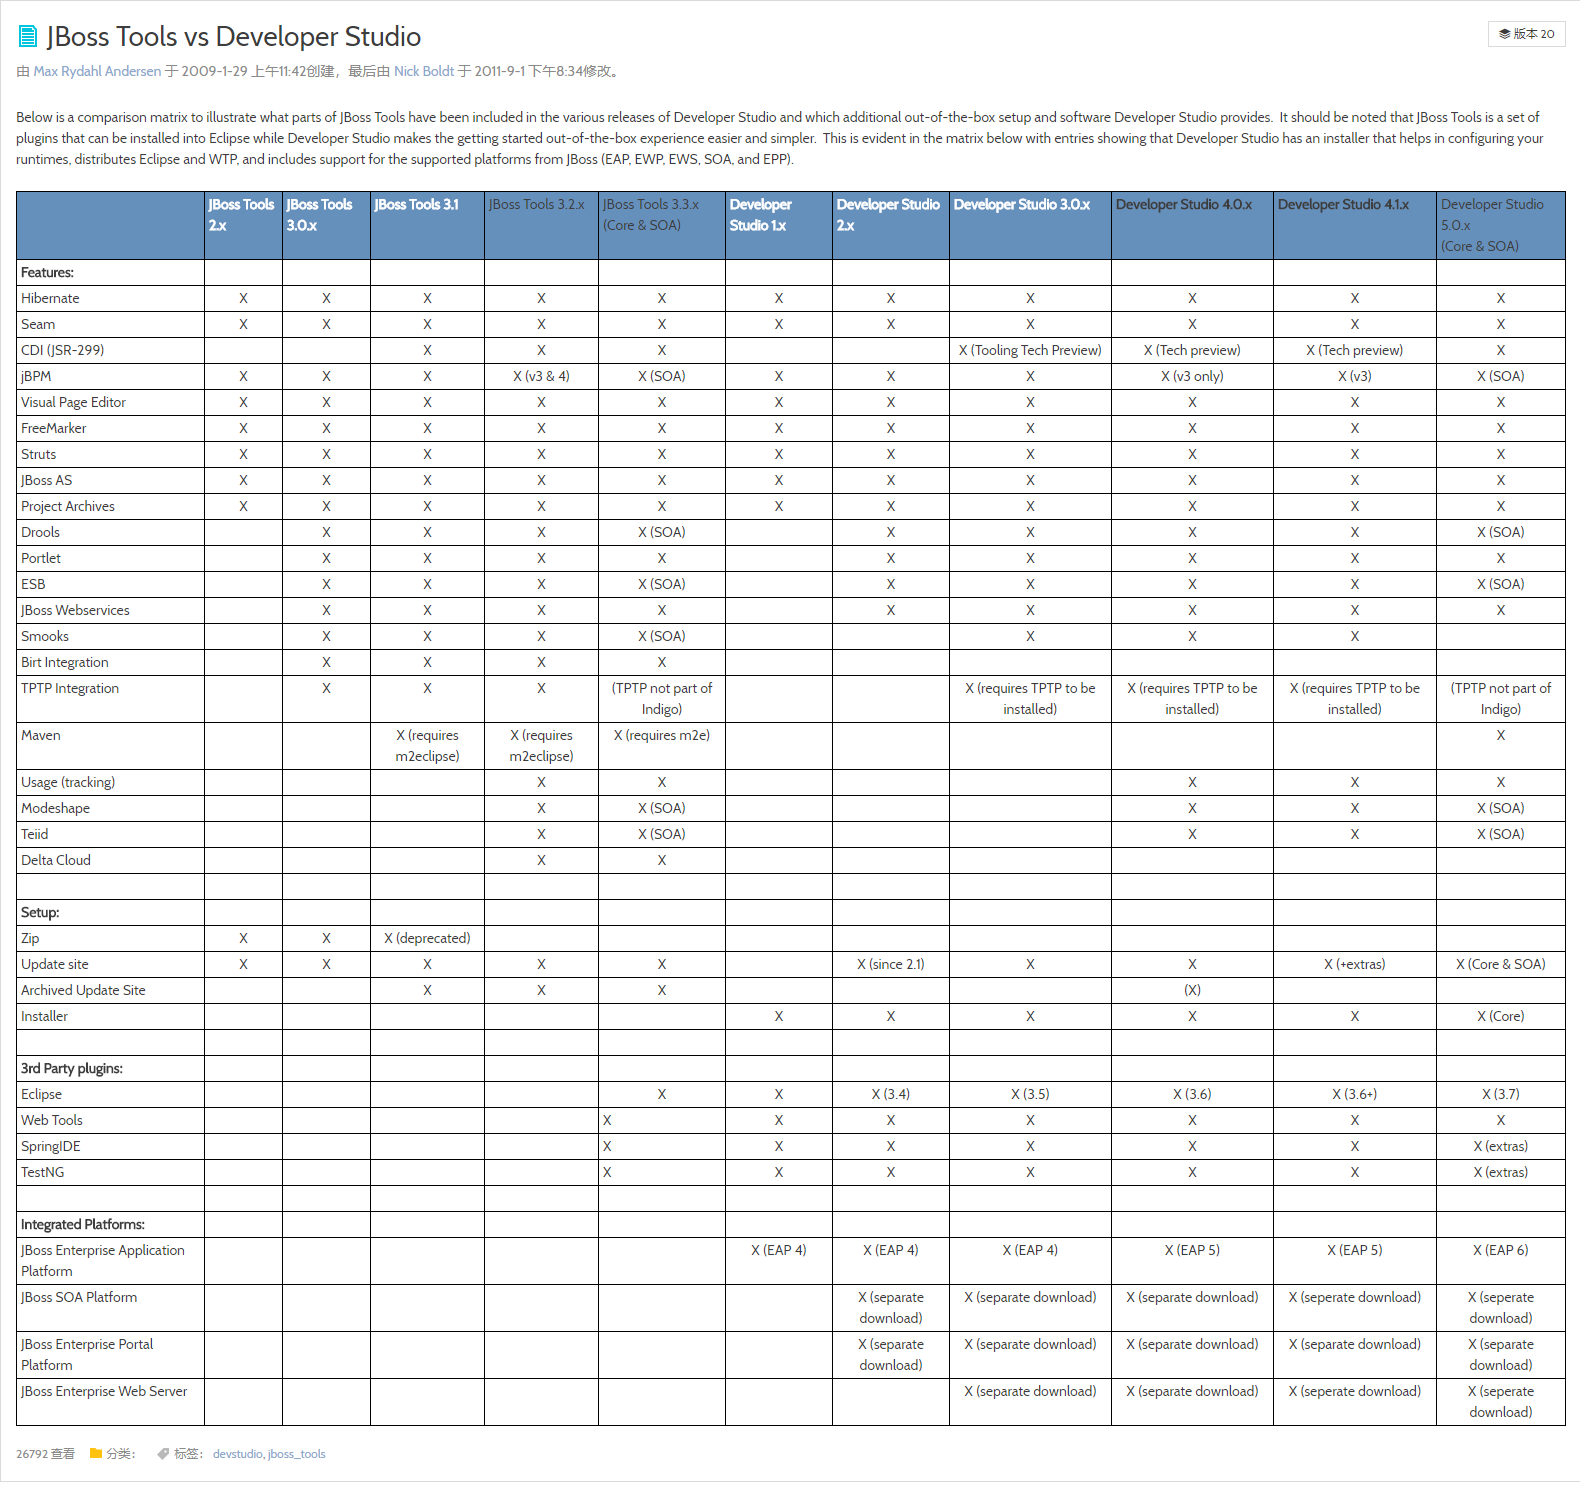Screen dimensions: 1580x1485
Task: Click the 'Integrated Platforms:' section label
Action: coord(83,1224)
